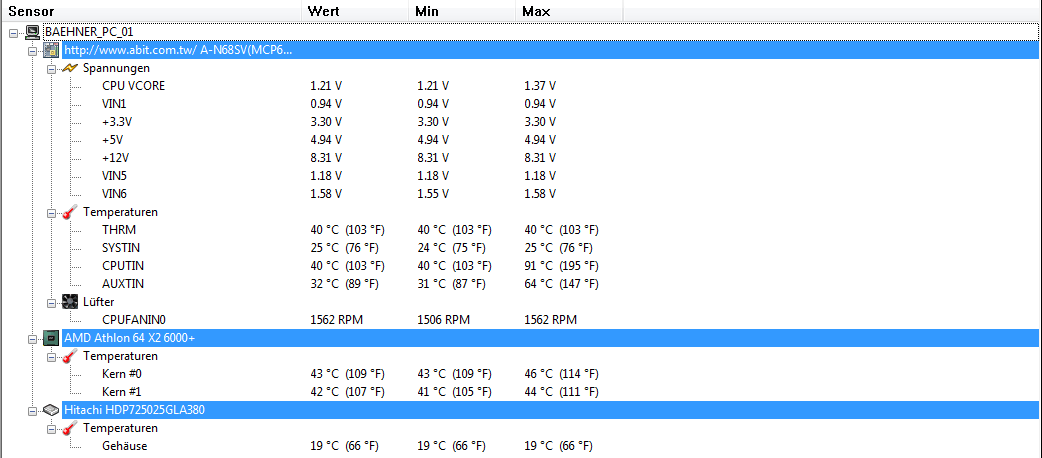Viewport: 1042px width, 458px height.
Task: Click the thermometer icon above the THRM row
Action: [70, 212]
